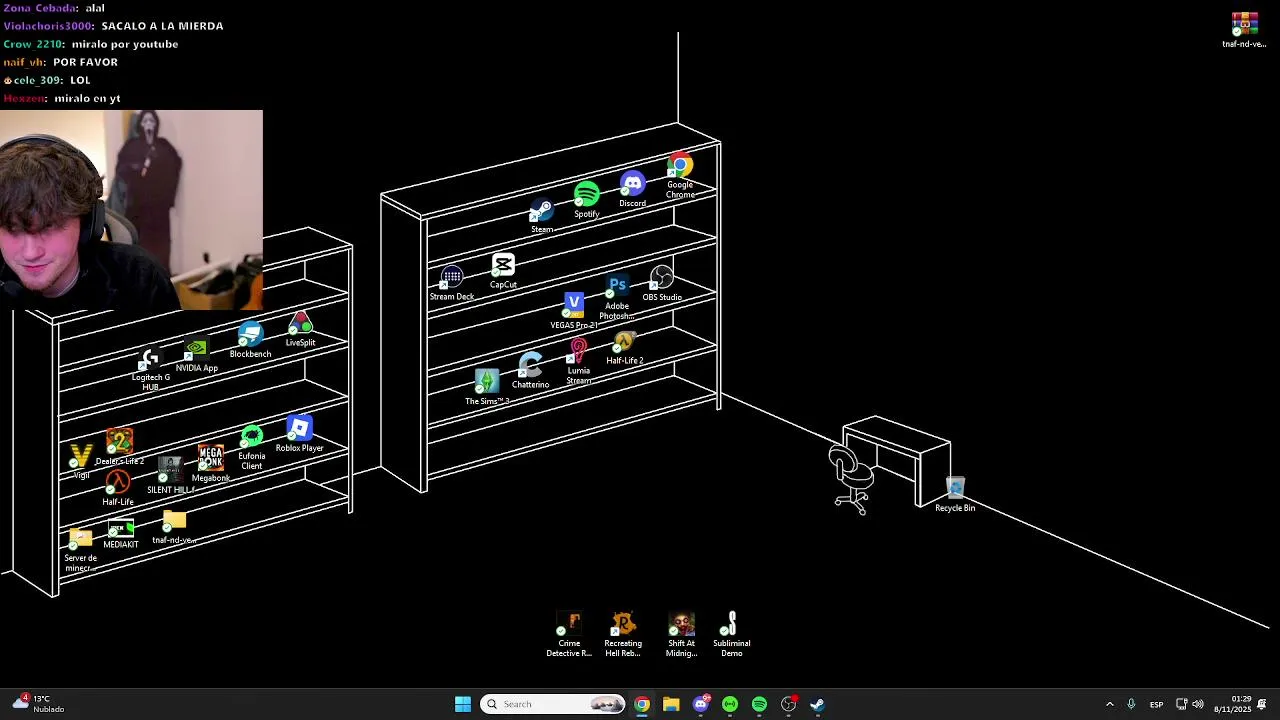1280x720 pixels.
Task: Select the Stream Deck shortcut
Action: pos(452,283)
